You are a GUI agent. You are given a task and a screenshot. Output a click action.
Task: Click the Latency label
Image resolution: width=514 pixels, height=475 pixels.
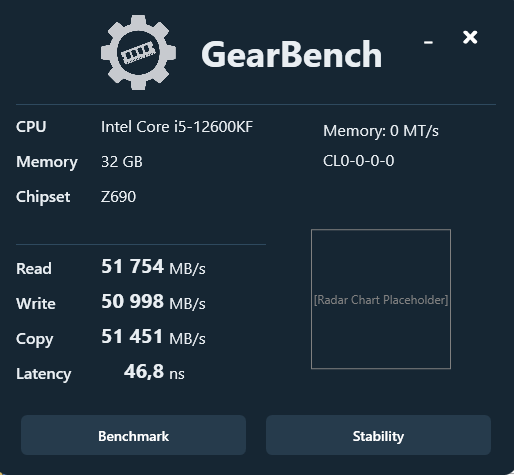tap(44, 374)
